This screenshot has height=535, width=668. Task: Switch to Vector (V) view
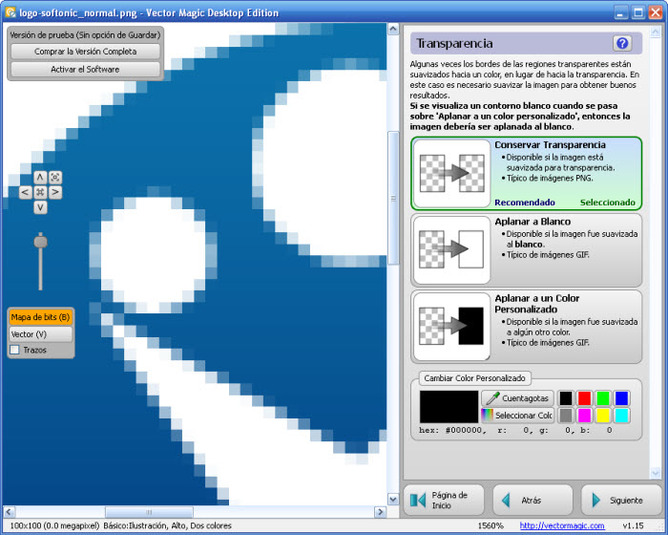click(x=40, y=334)
